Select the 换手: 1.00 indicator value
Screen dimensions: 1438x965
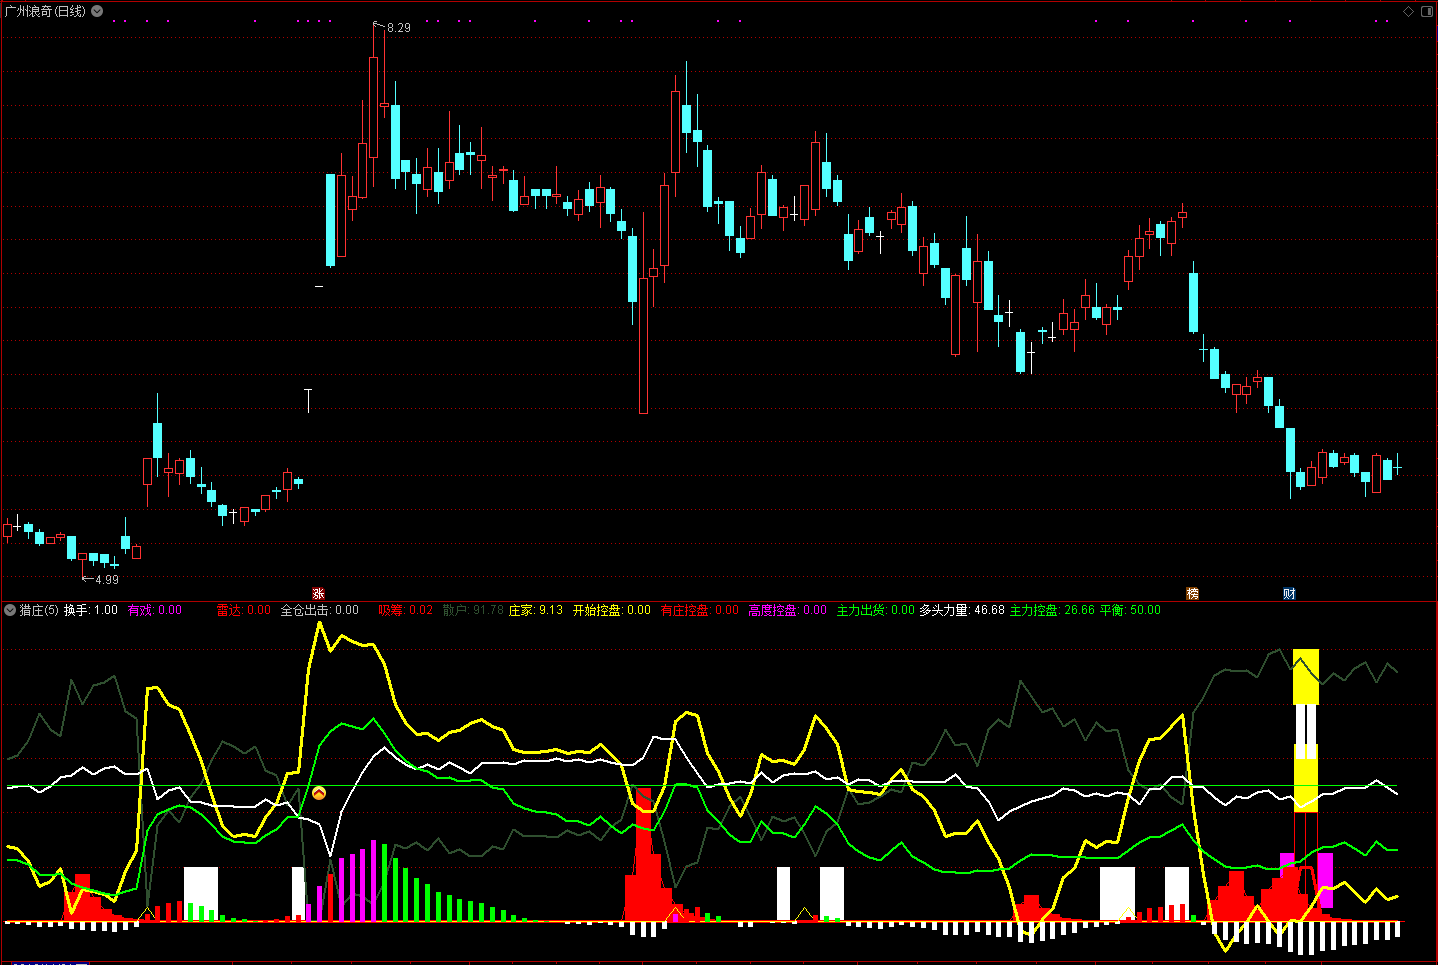point(91,610)
